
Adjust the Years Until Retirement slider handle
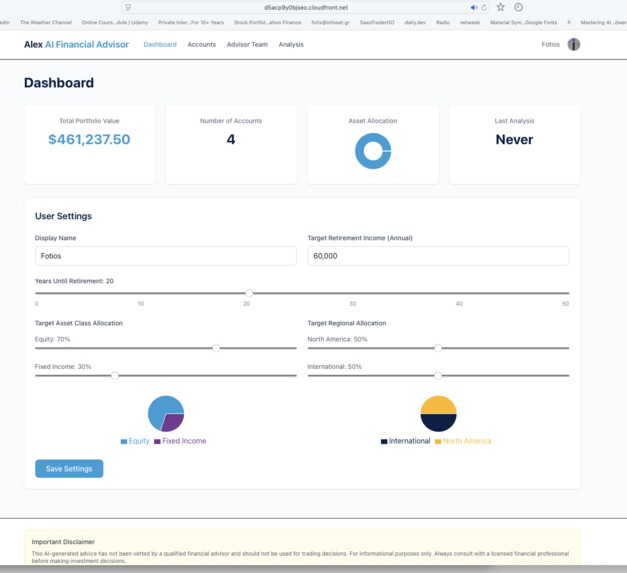[249, 293]
